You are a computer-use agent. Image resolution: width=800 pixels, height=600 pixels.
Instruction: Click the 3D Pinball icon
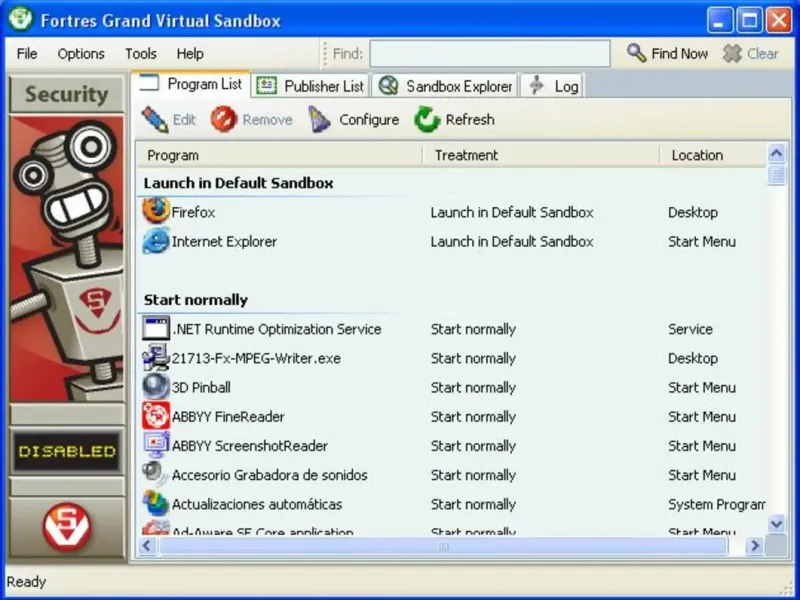tap(156, 387)
